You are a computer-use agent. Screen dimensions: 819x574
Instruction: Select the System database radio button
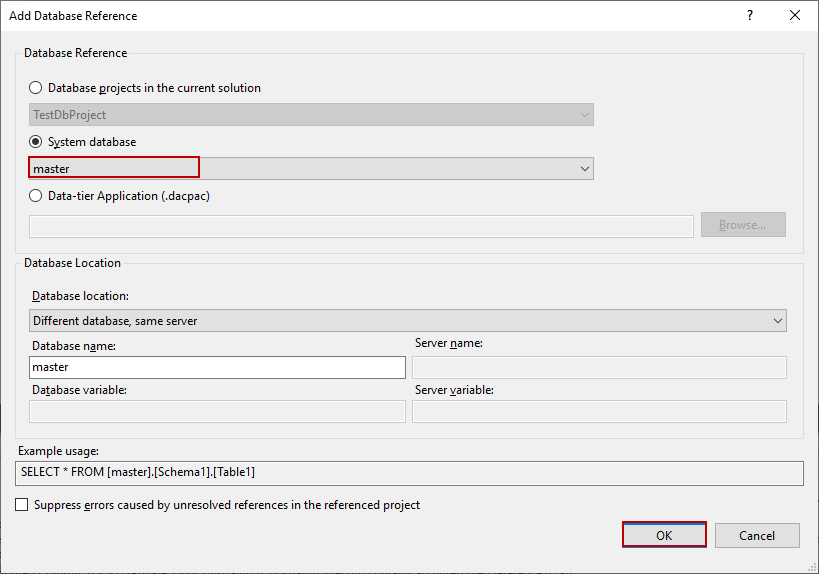click(36, 142)
